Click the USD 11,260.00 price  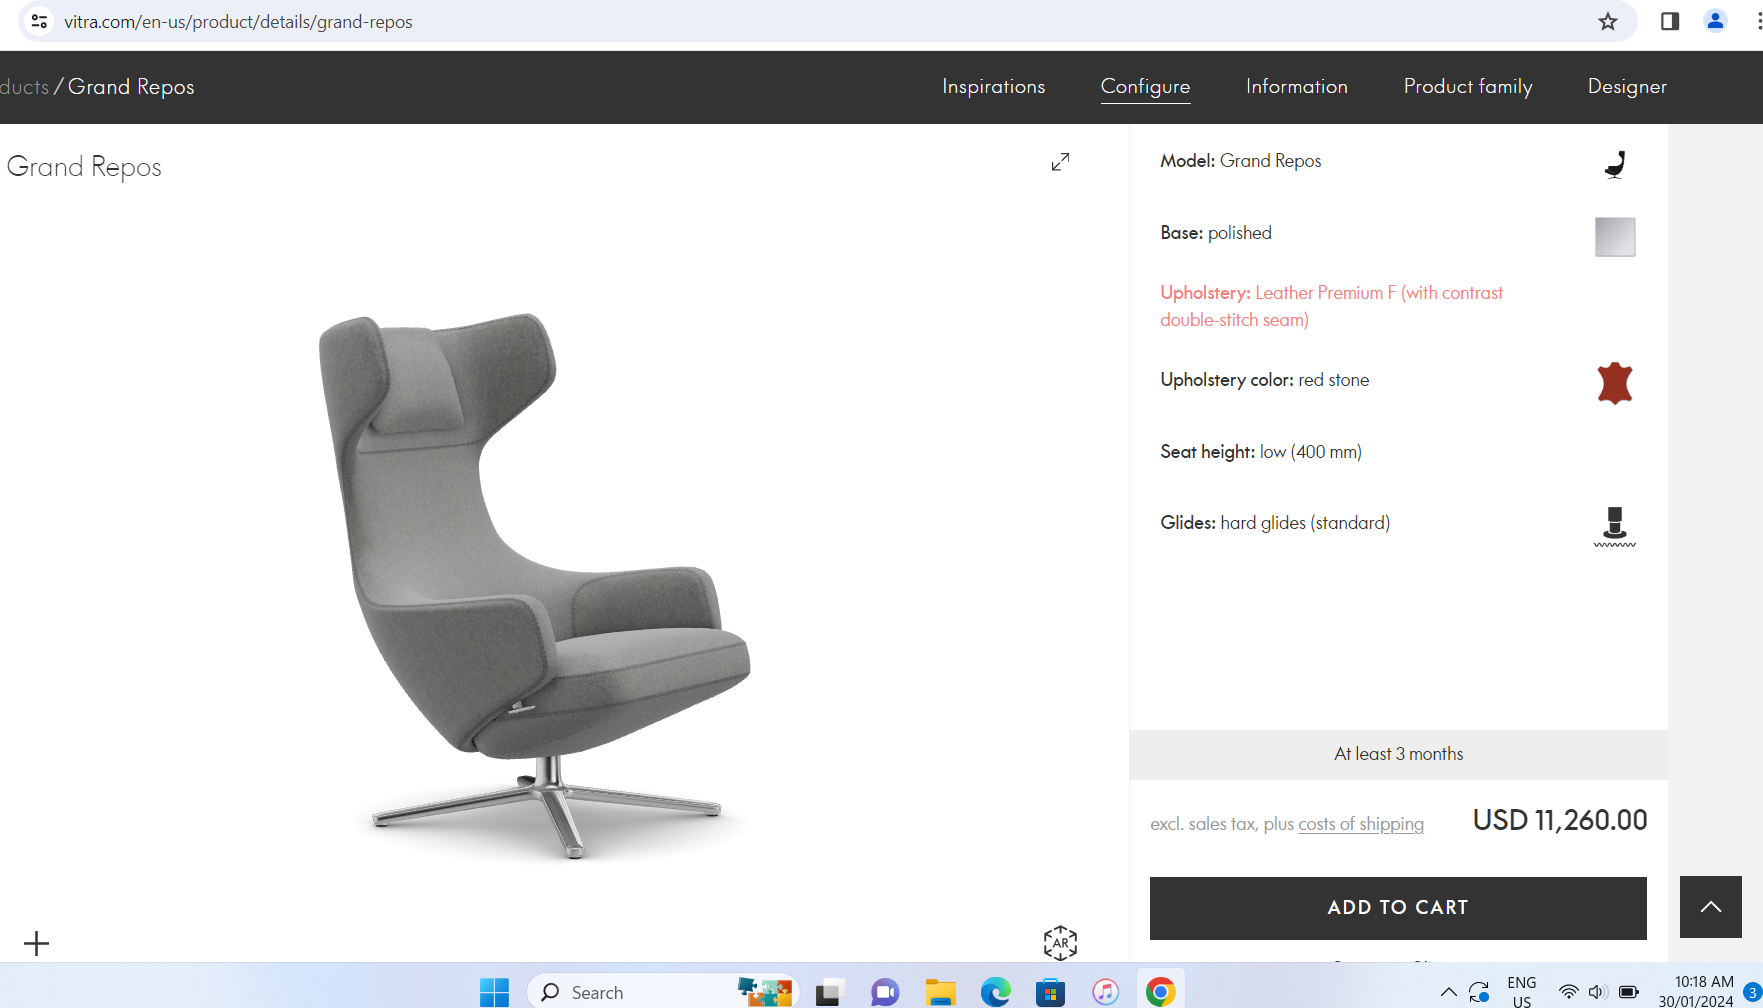1559,820
